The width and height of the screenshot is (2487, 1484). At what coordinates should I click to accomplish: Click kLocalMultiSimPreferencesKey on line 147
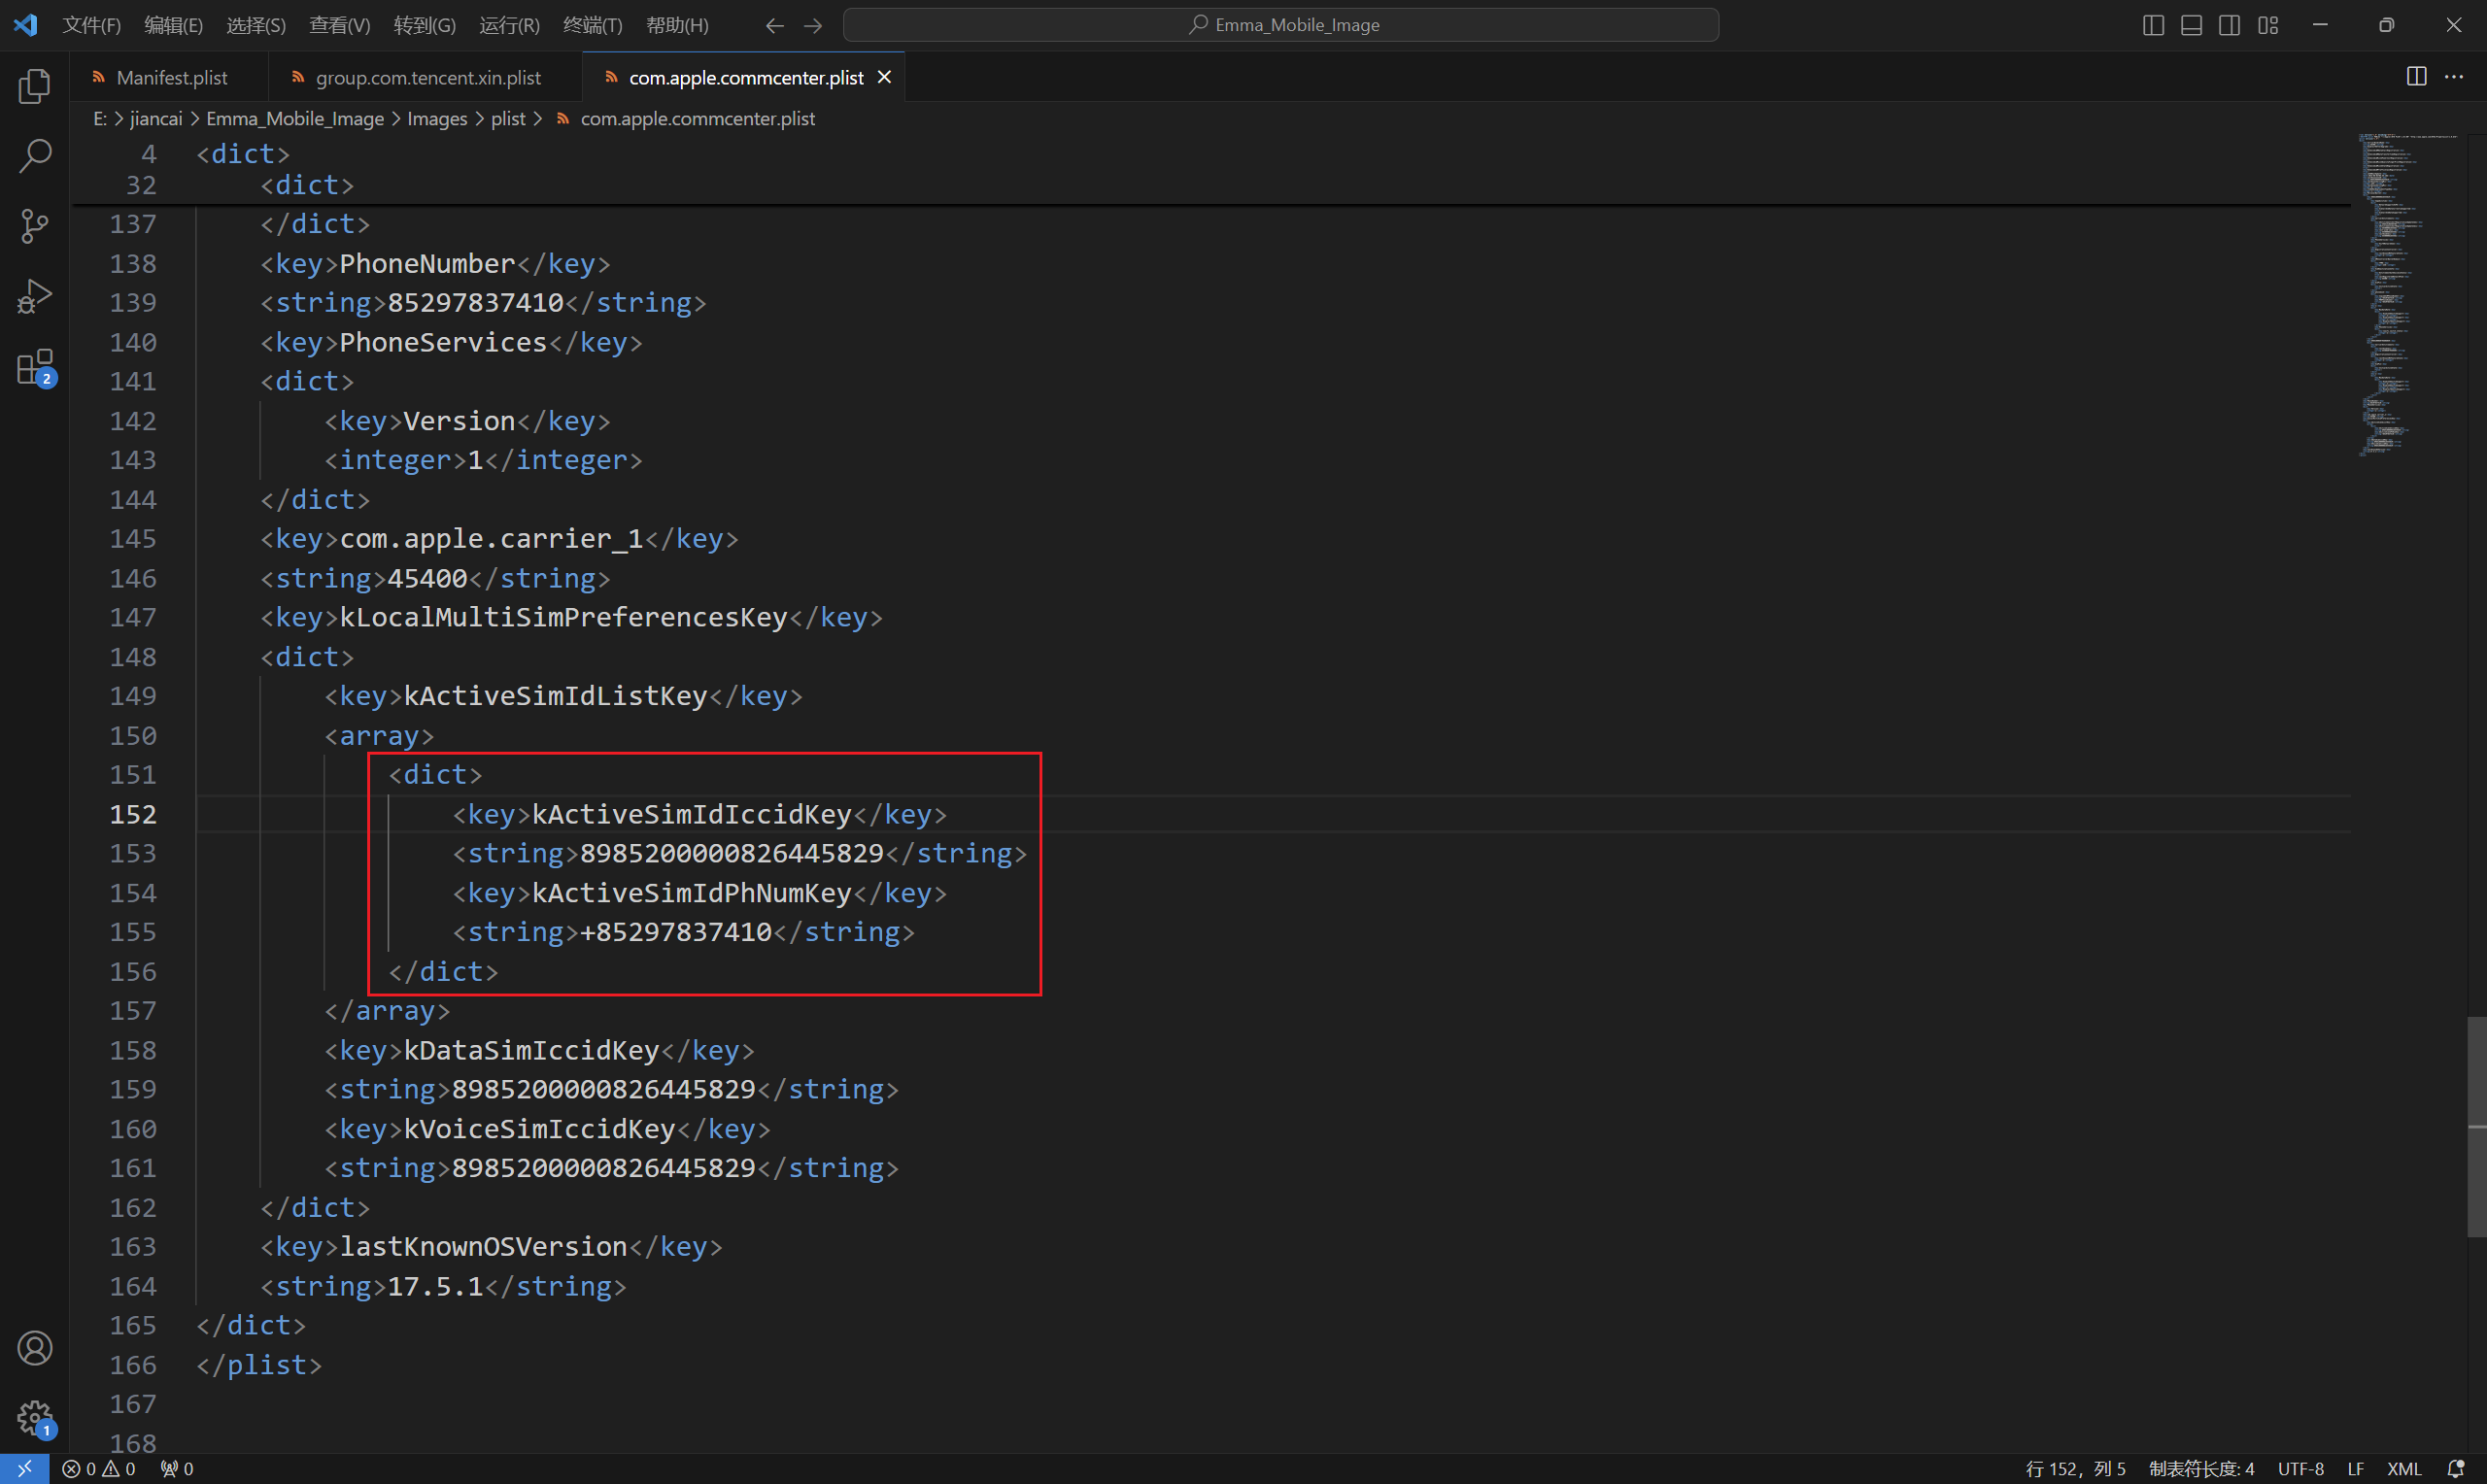(564, 617)
